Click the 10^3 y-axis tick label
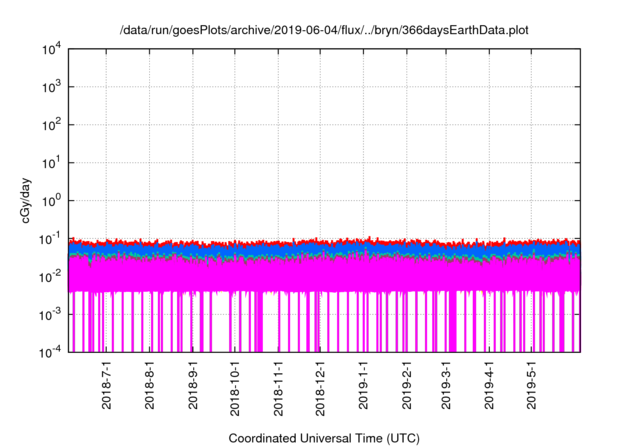Screen dimensions: 640x448 coord(52,87)
